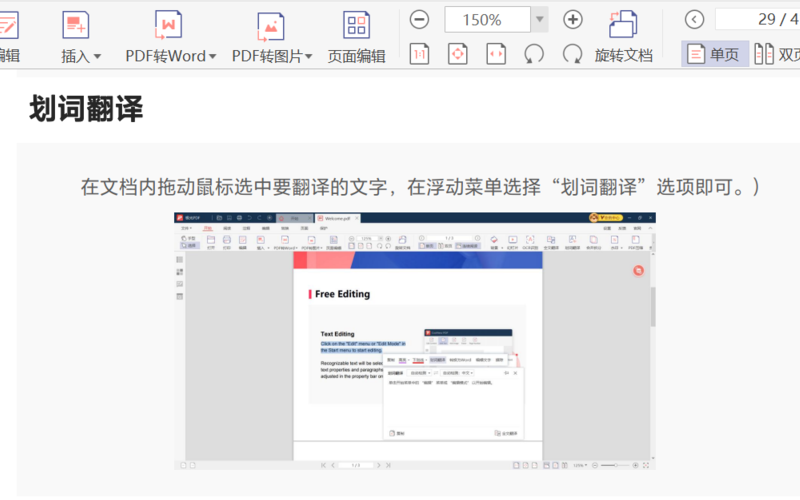This screenshot has height=500, width=800.
Task: Rotate counterclockwise using the left rotate icon
Action: pyautogui.click(x=535, y=54)
